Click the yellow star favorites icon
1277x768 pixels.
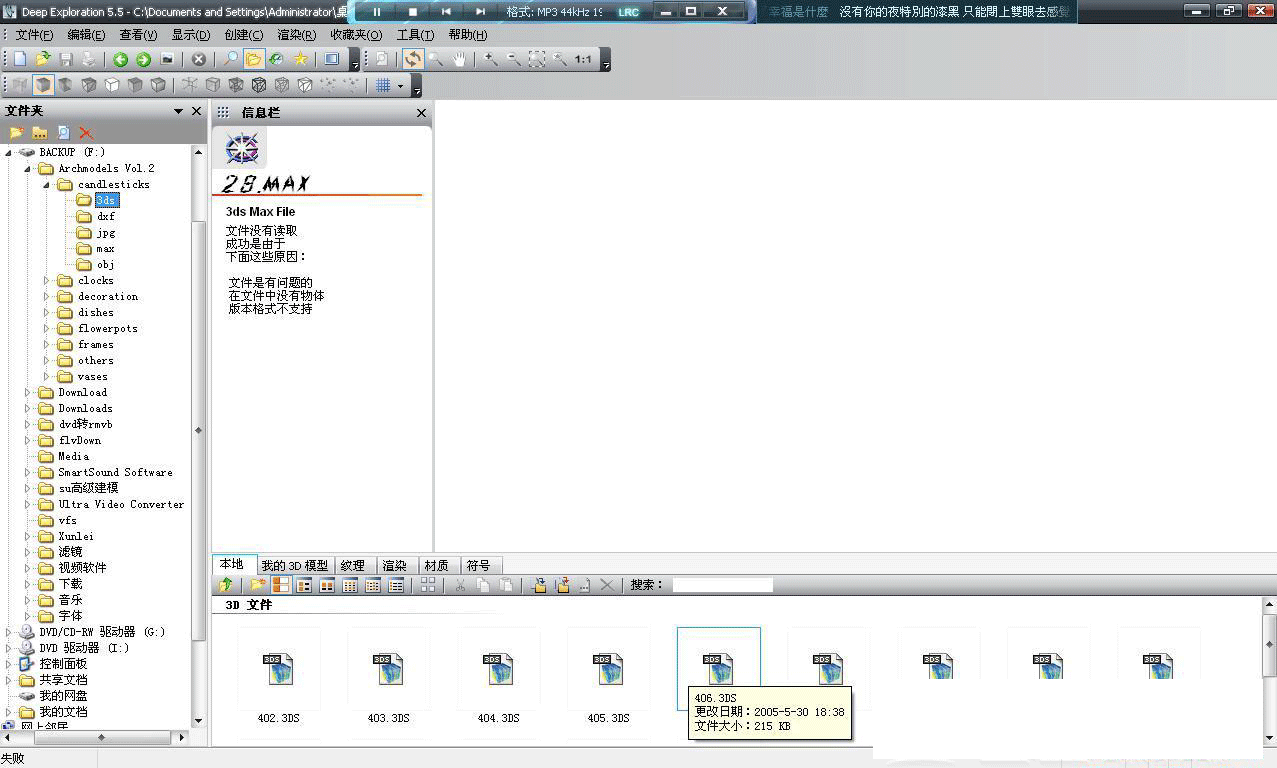300,59
